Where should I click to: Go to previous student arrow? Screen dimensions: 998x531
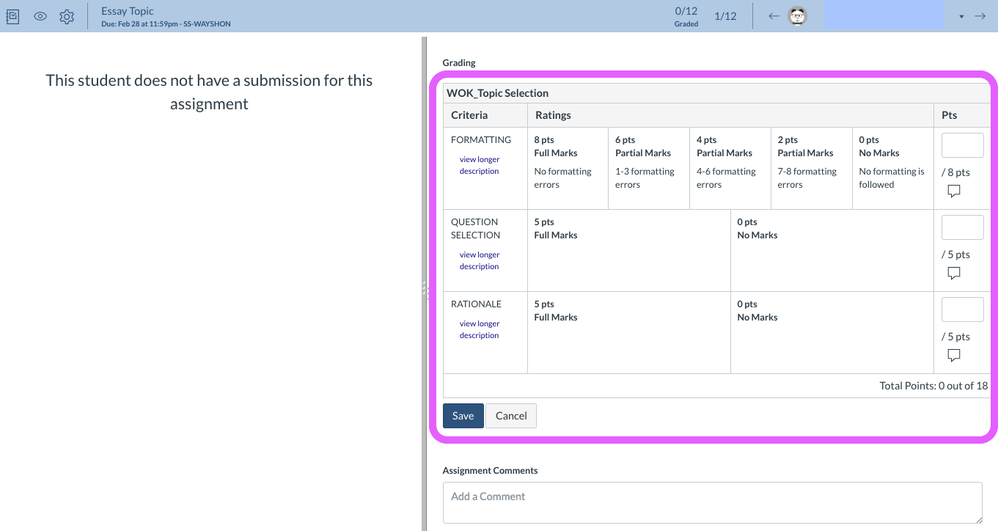[773, 16]
